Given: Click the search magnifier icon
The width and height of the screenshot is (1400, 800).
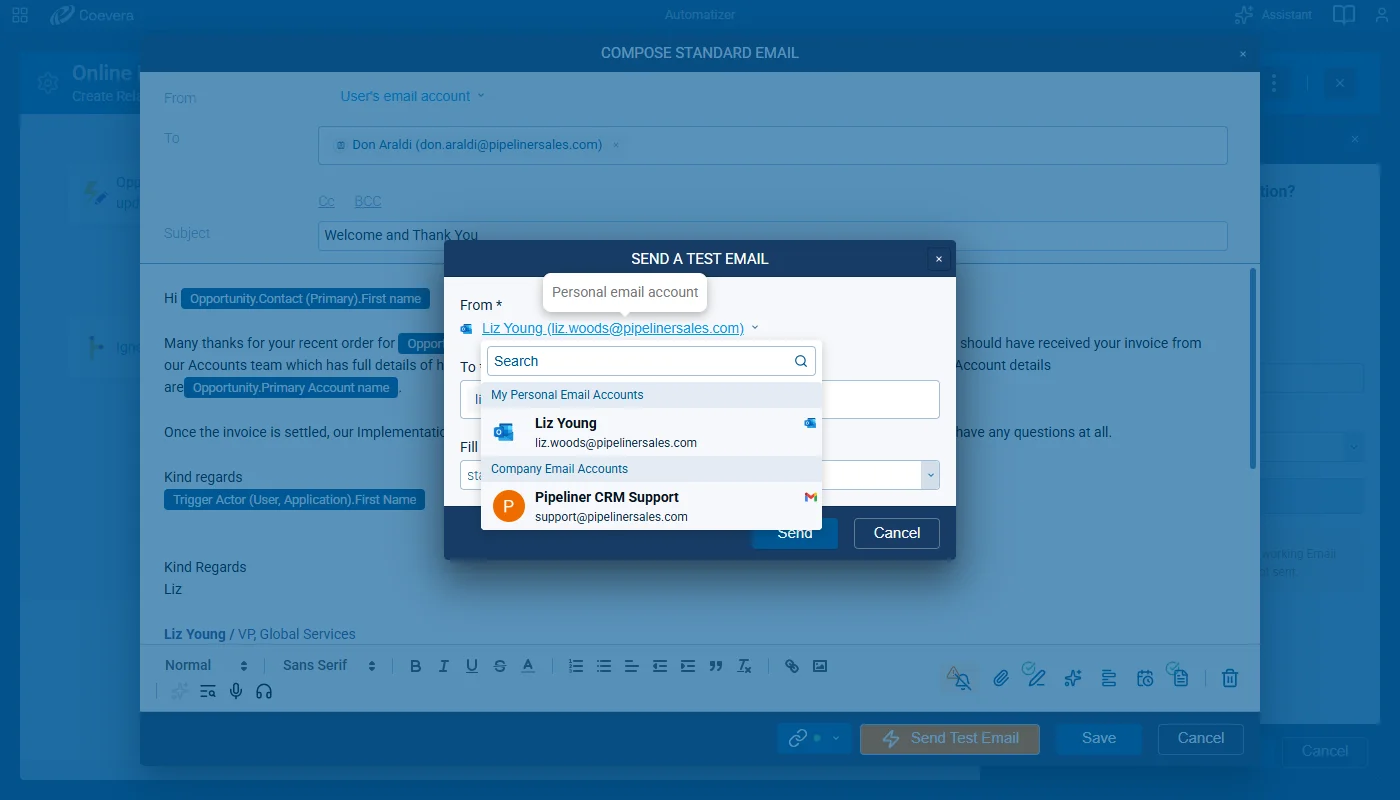Looking at the screenshot, I should [x=801, y=361].
